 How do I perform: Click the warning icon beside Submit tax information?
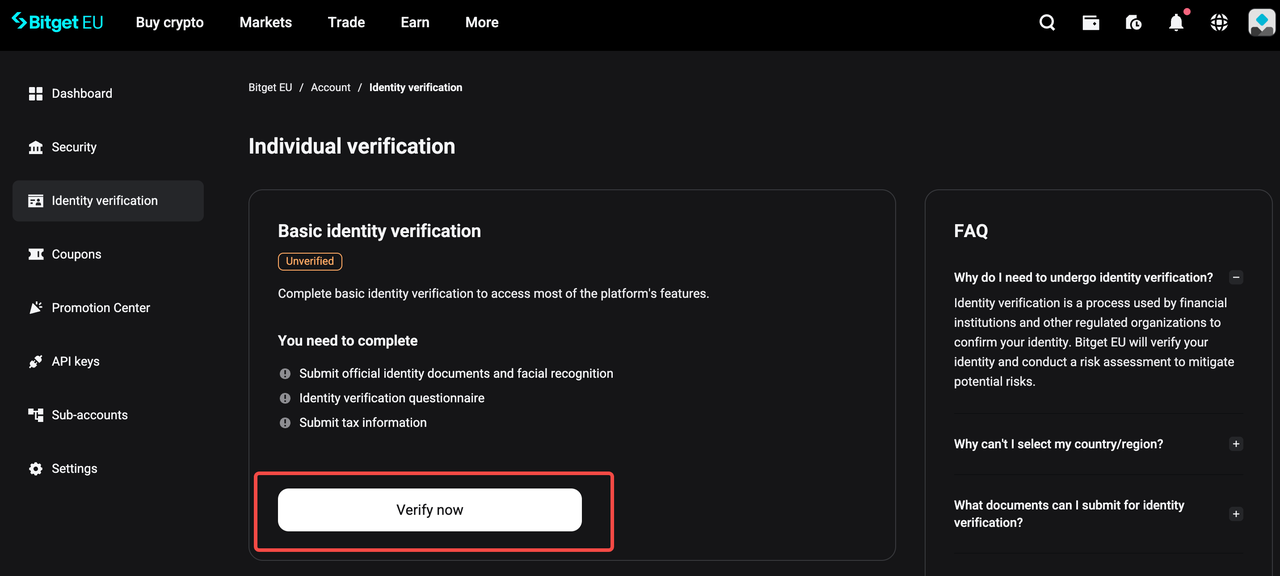pos(285,423)
